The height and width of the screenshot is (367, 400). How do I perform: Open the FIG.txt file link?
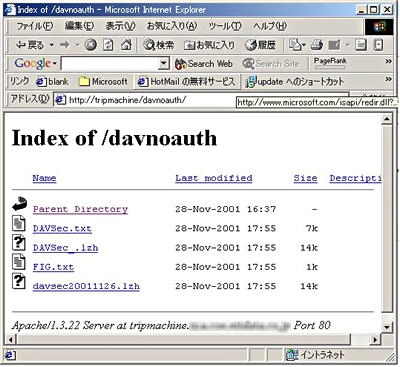coord(53,267)
